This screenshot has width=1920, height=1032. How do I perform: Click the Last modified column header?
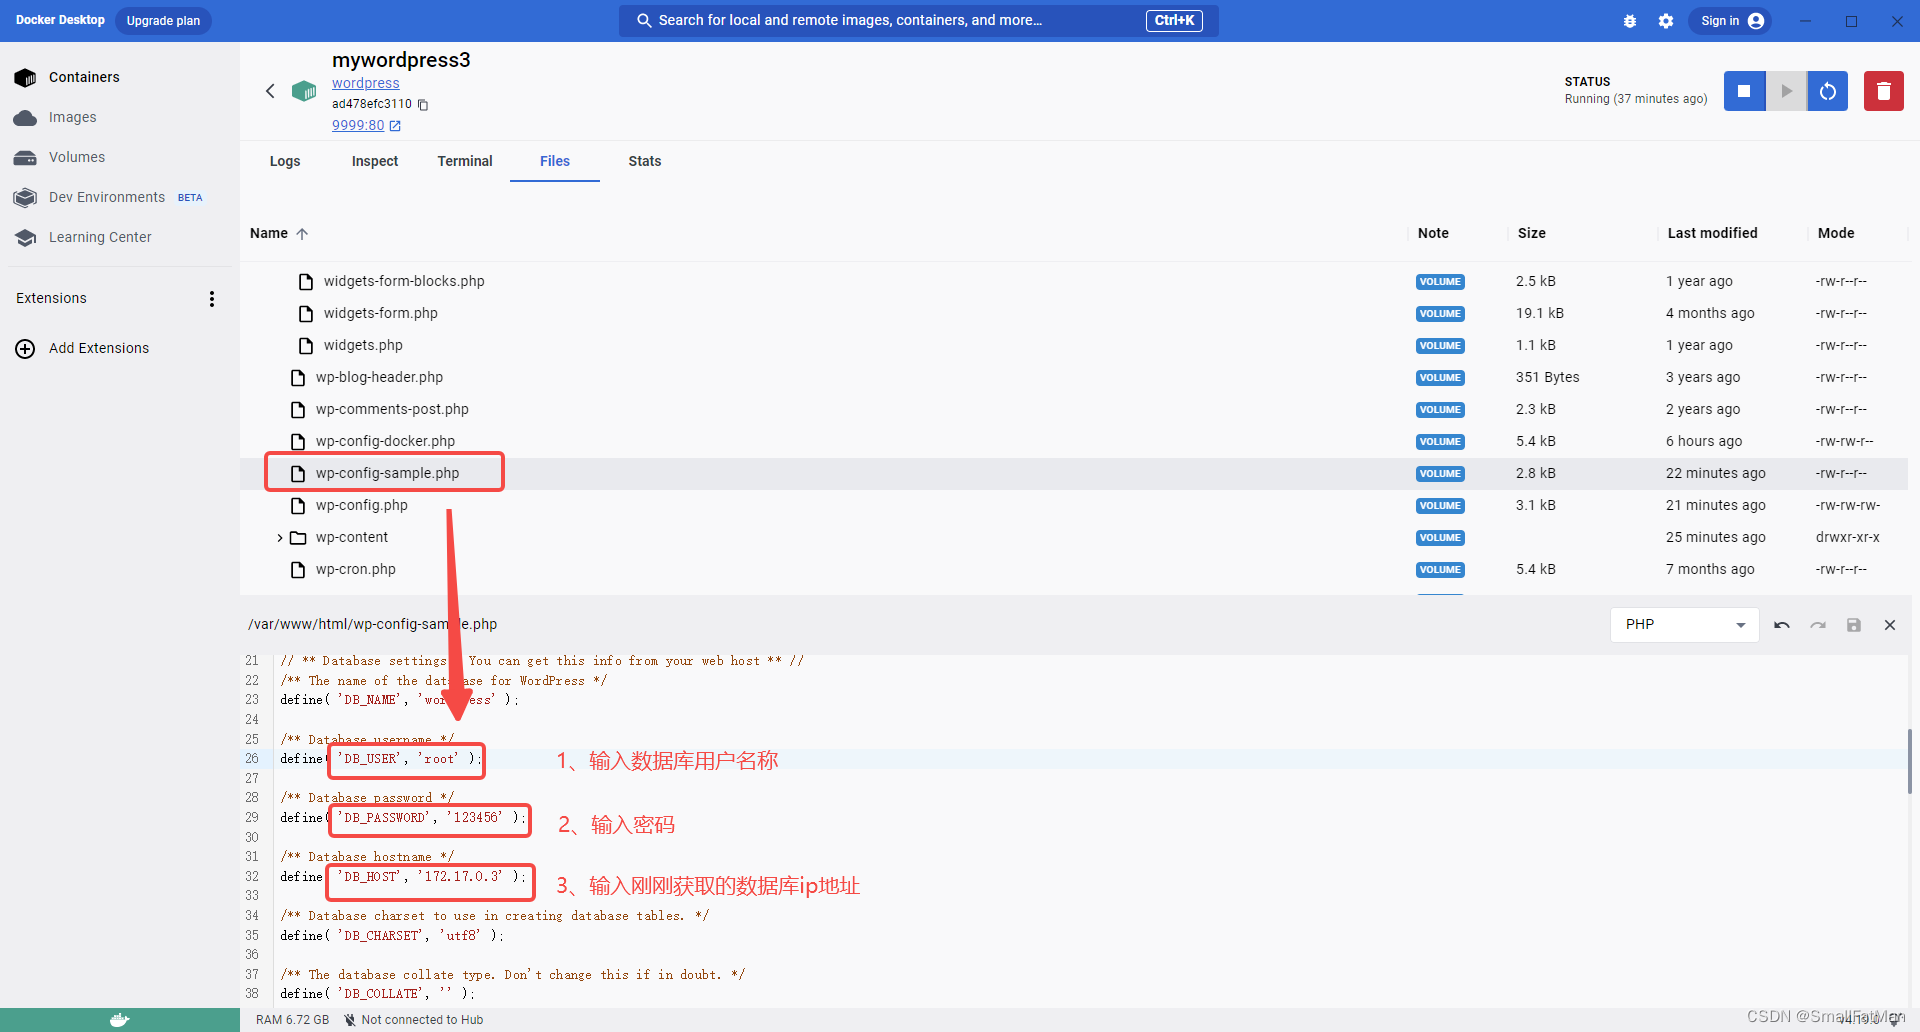point(1712,233)
